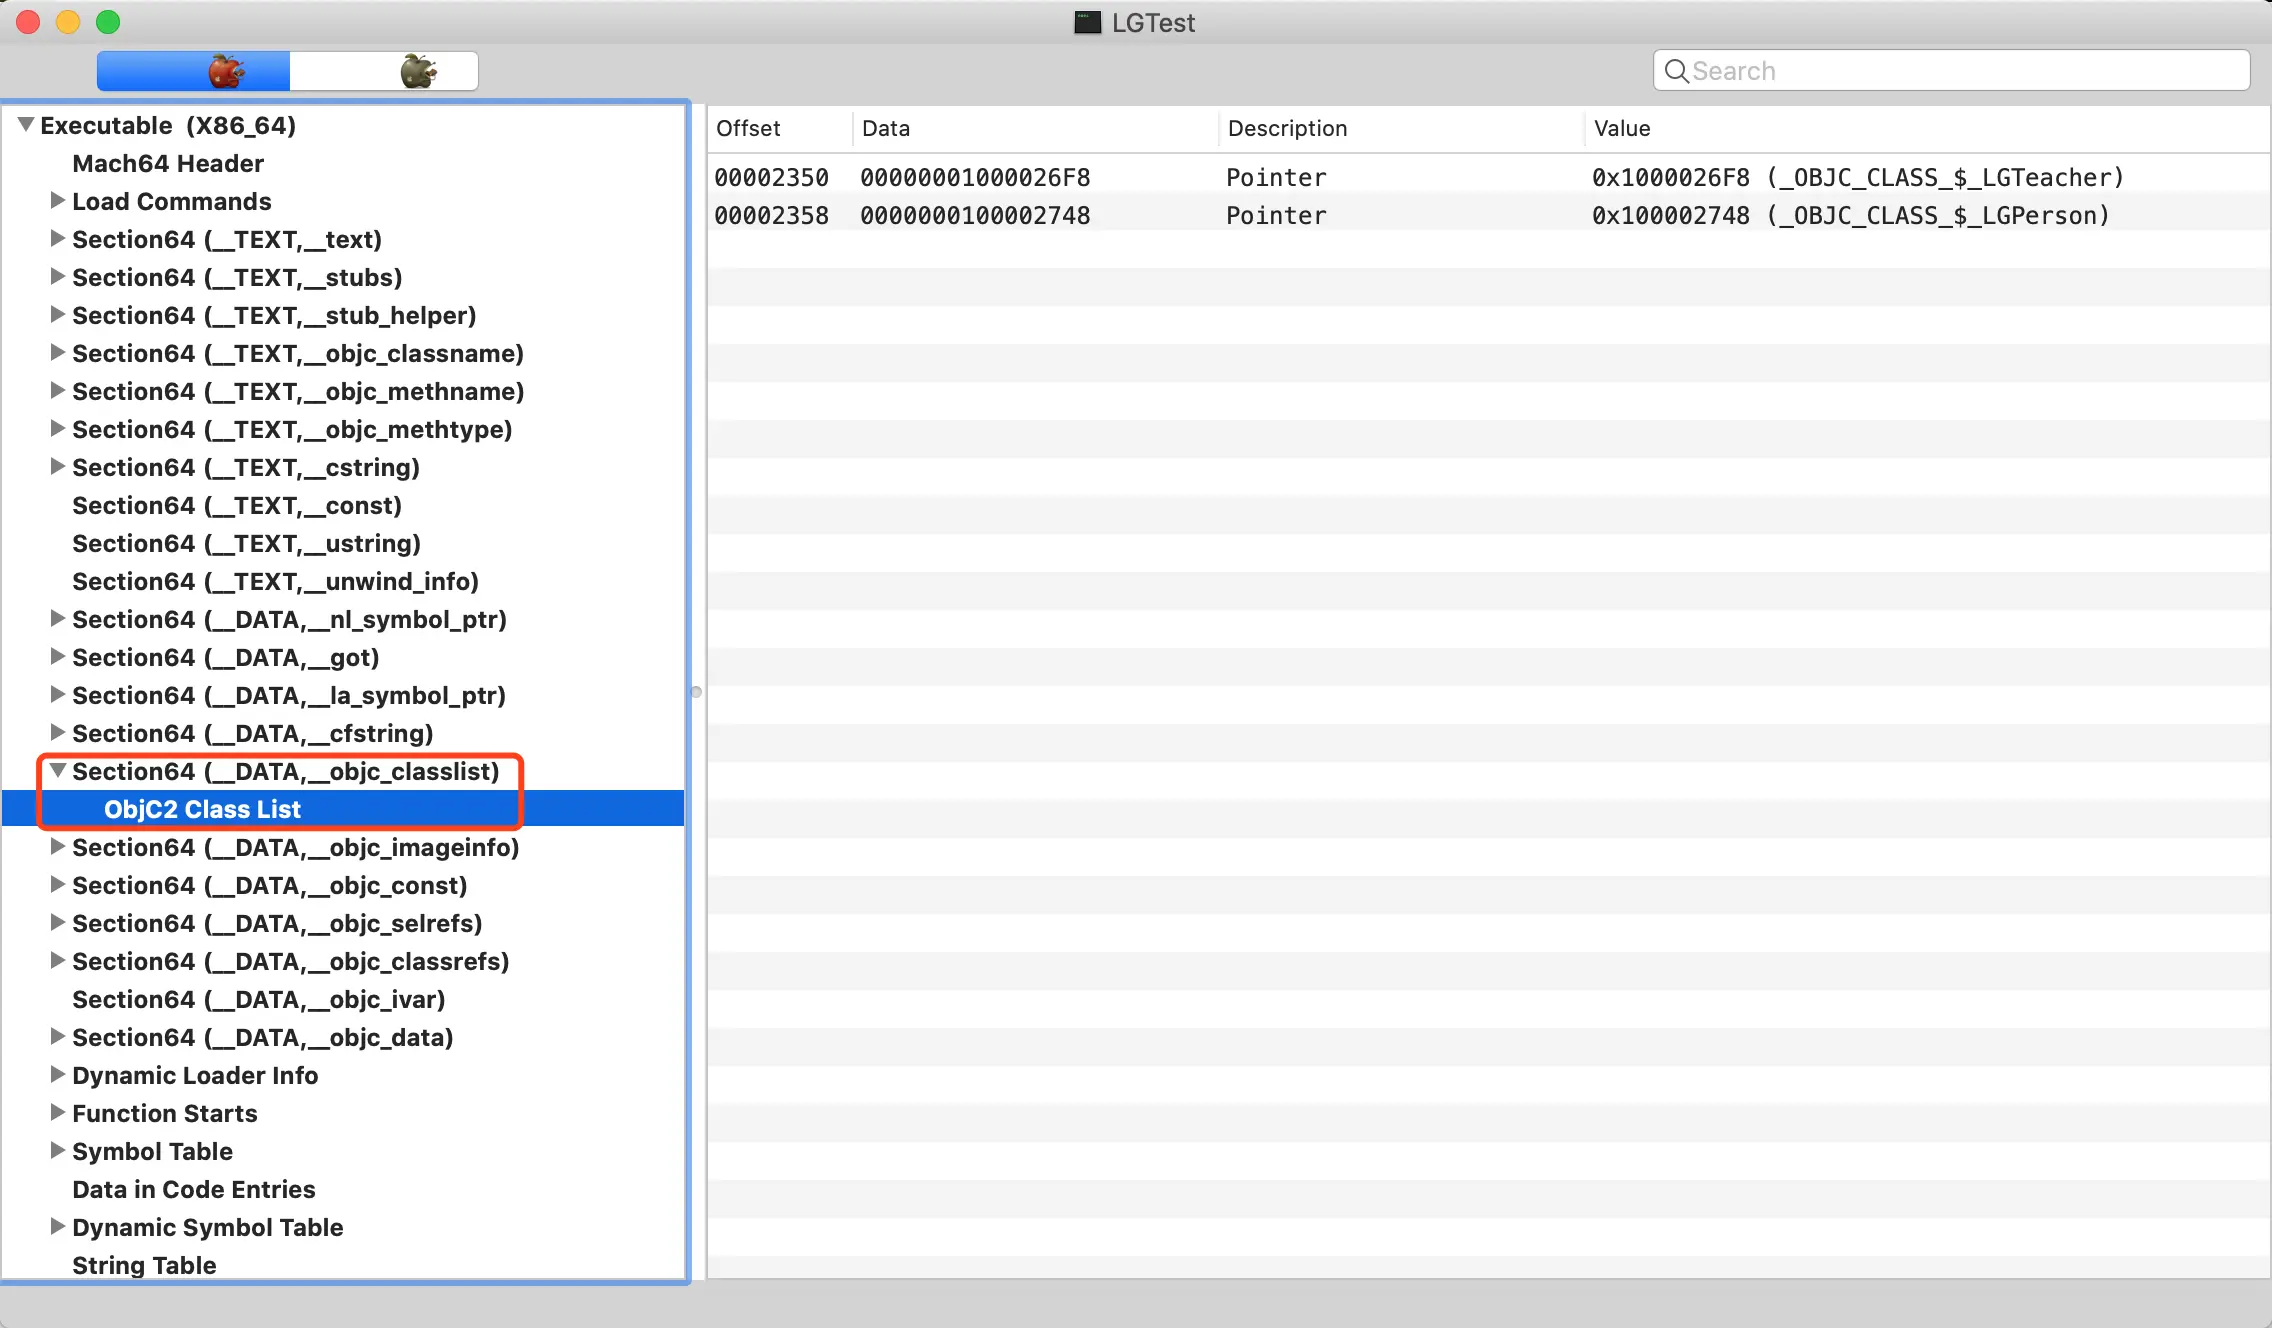2272x1328 pixels.
Task: Select Mach64 Header in sidebar
Action: pyautogui.click(x=168, y=163)
